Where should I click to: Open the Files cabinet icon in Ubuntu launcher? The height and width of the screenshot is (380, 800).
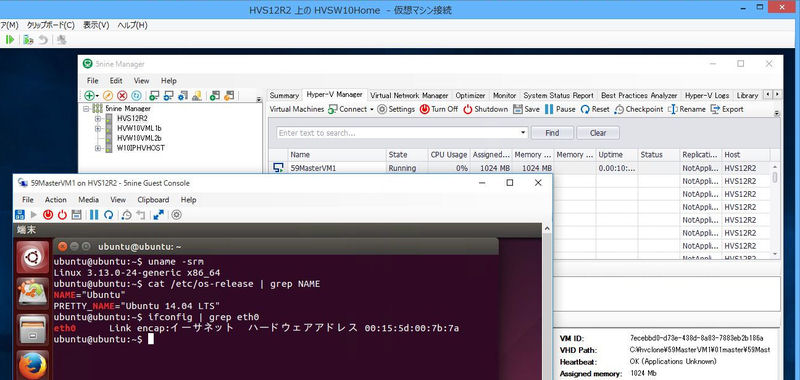click(33, 330)
